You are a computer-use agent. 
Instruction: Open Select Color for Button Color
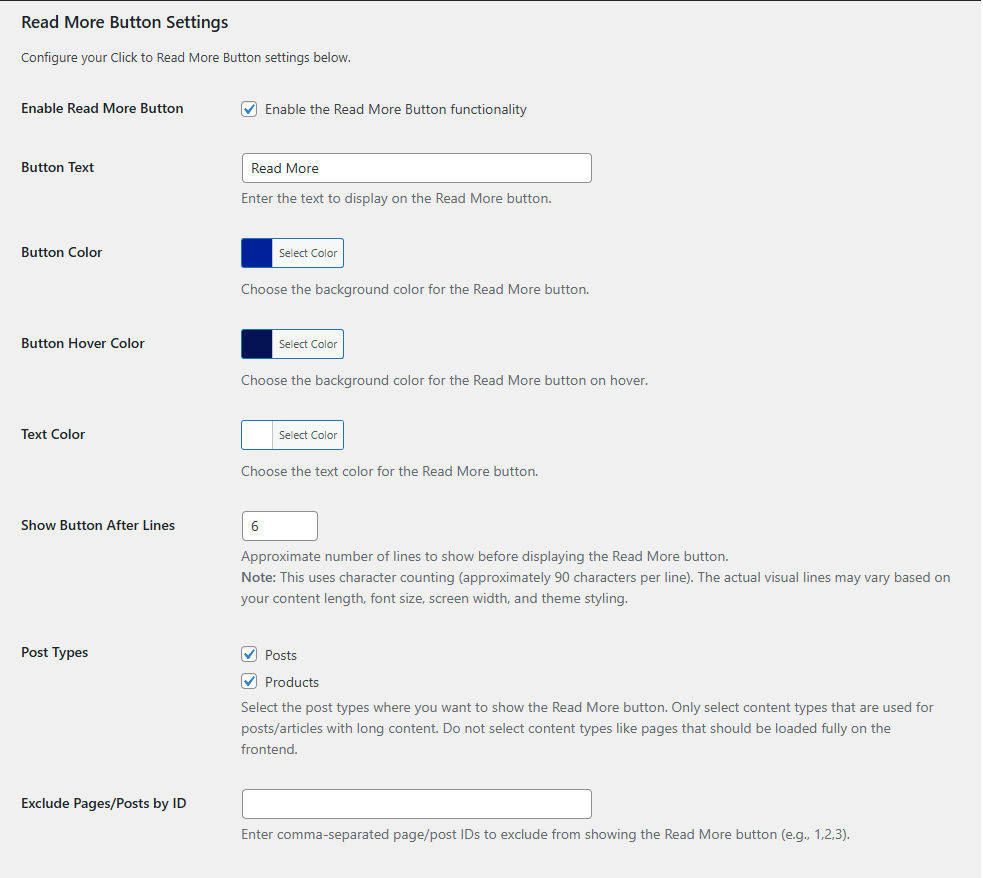(x=307, y=252)
